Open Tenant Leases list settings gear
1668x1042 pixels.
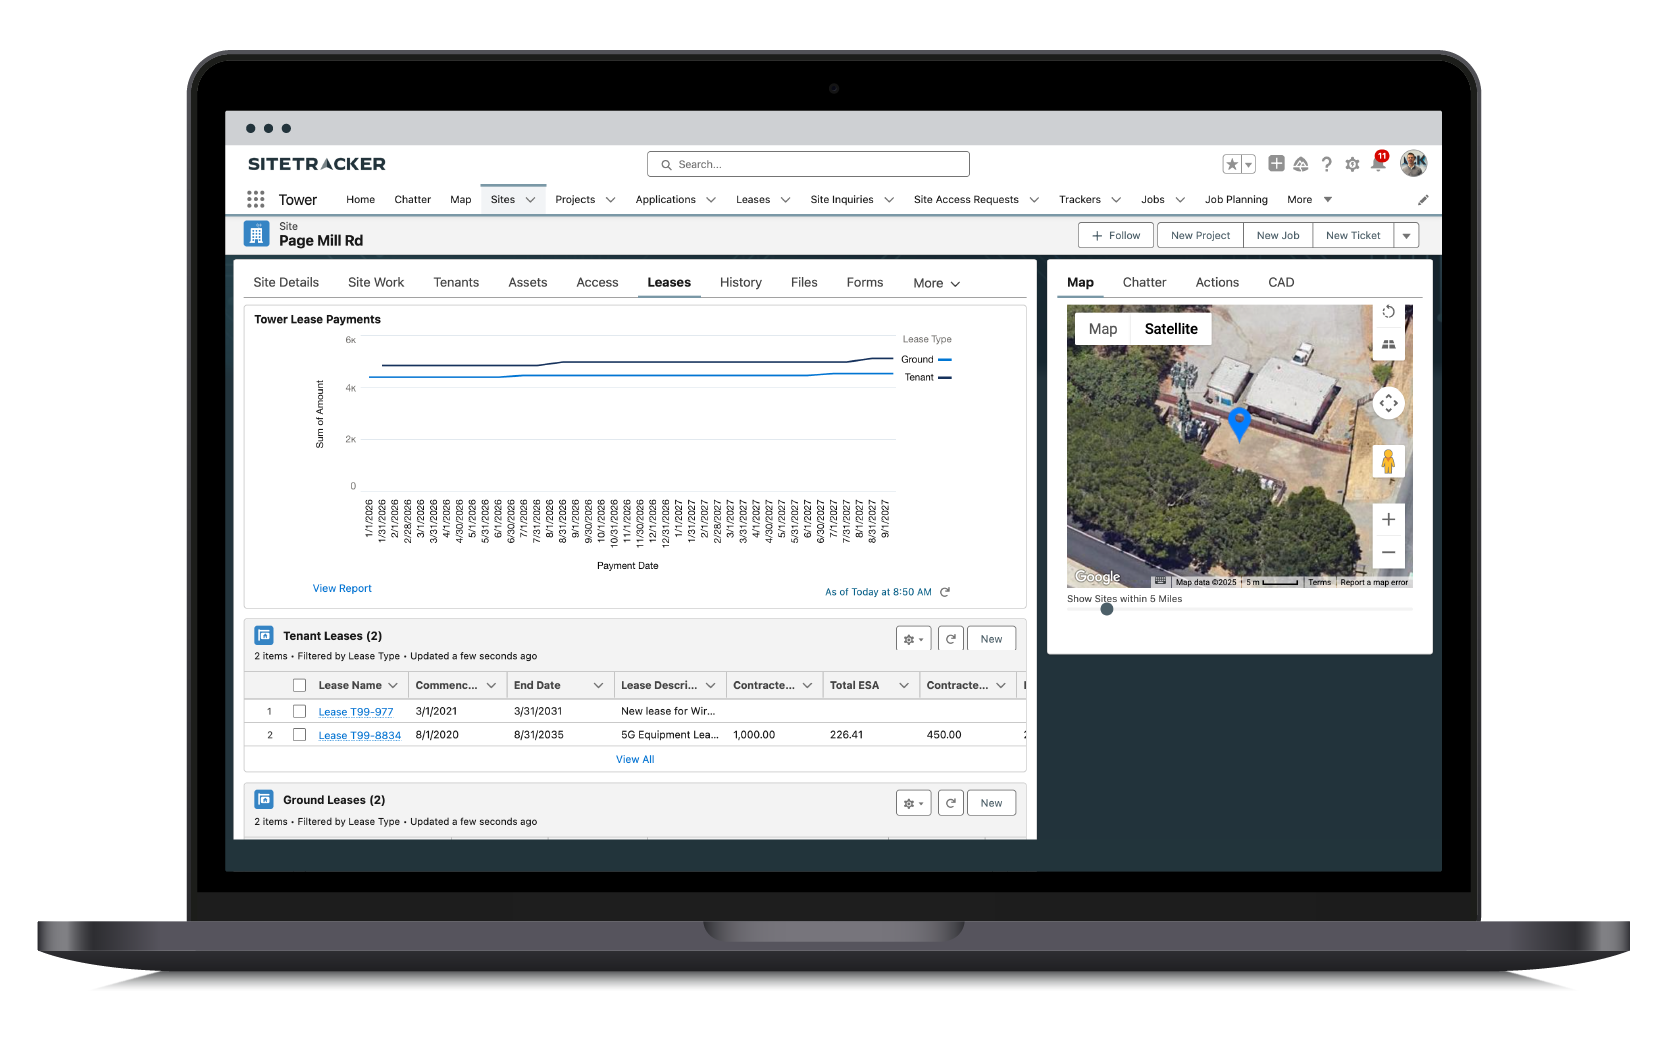912,637
